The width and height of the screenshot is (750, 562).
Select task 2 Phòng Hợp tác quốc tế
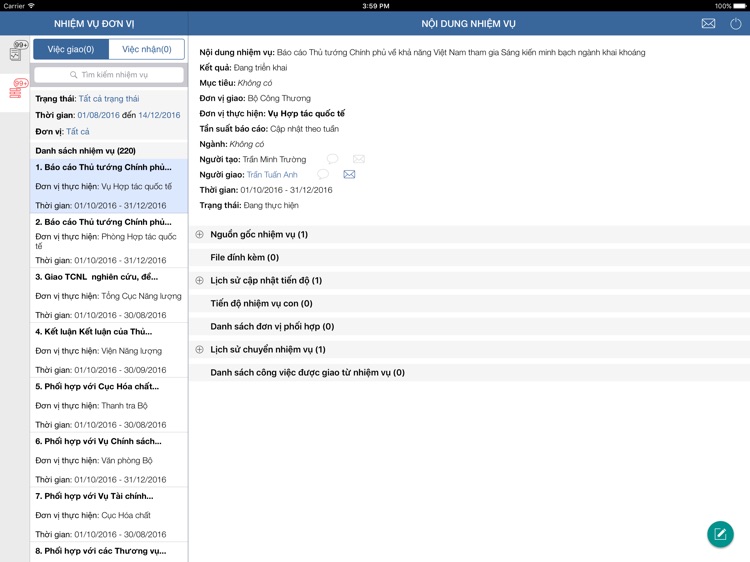tap(109, 241)
